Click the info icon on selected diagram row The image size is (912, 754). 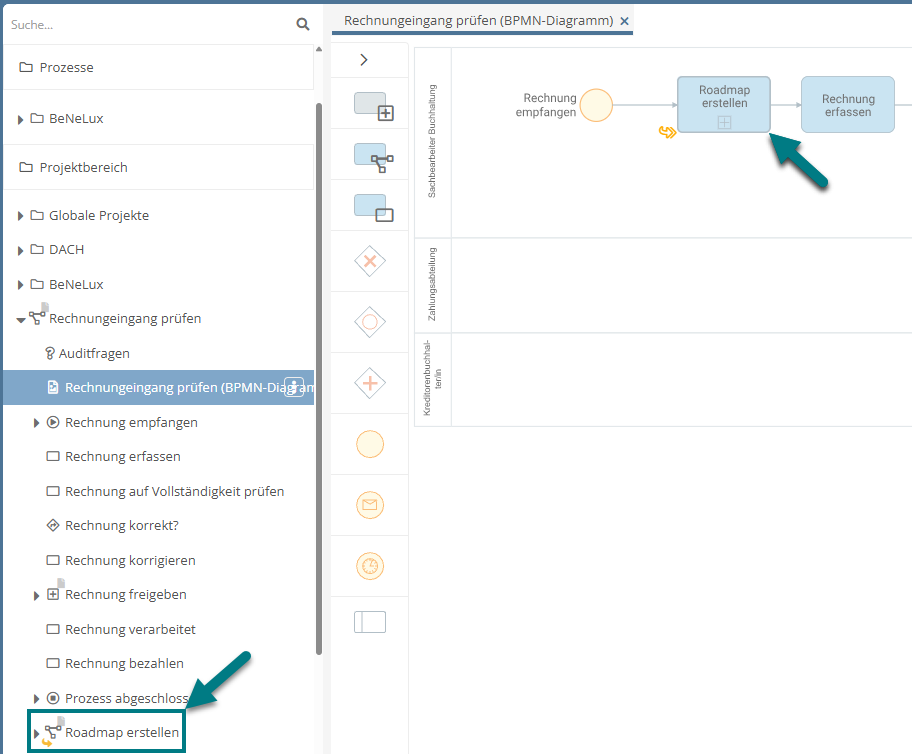point(294,387)
